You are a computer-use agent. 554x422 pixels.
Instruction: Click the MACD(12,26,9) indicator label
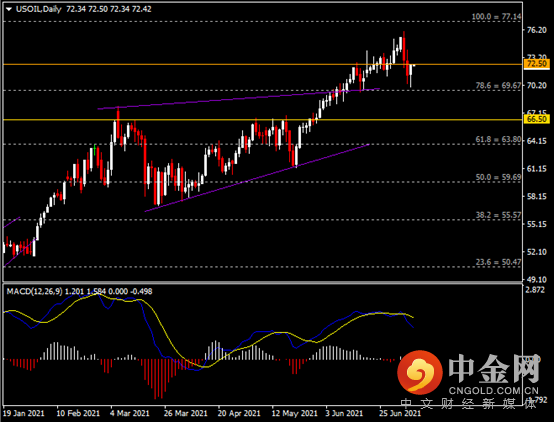[35, 292]
